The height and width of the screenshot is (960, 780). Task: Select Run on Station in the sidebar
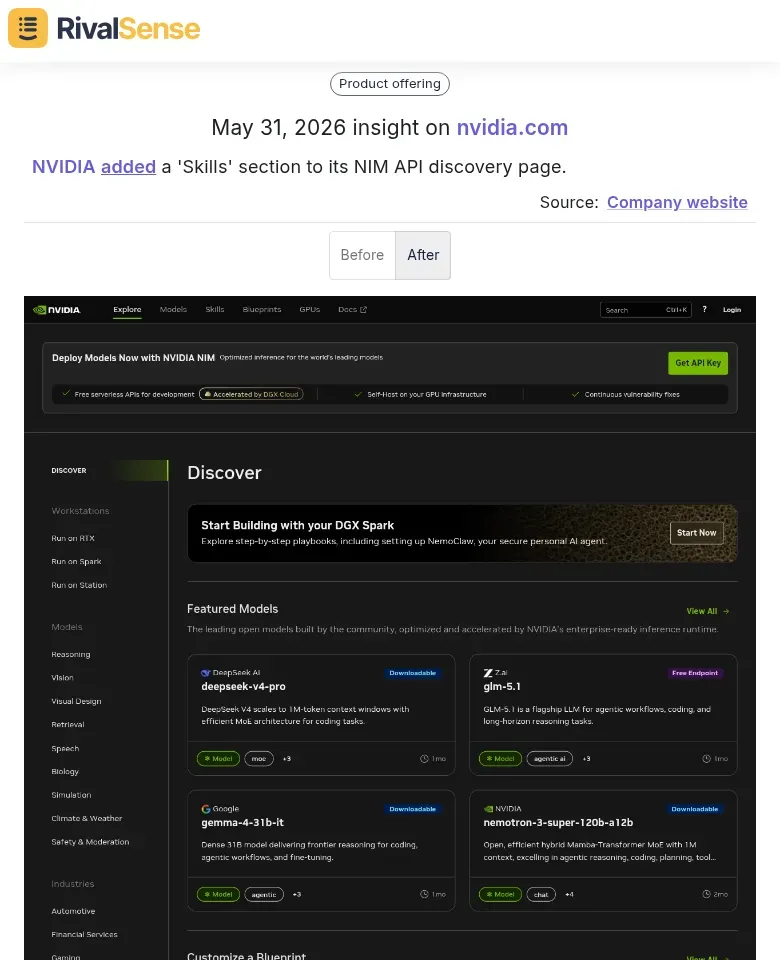coord(79,585)
